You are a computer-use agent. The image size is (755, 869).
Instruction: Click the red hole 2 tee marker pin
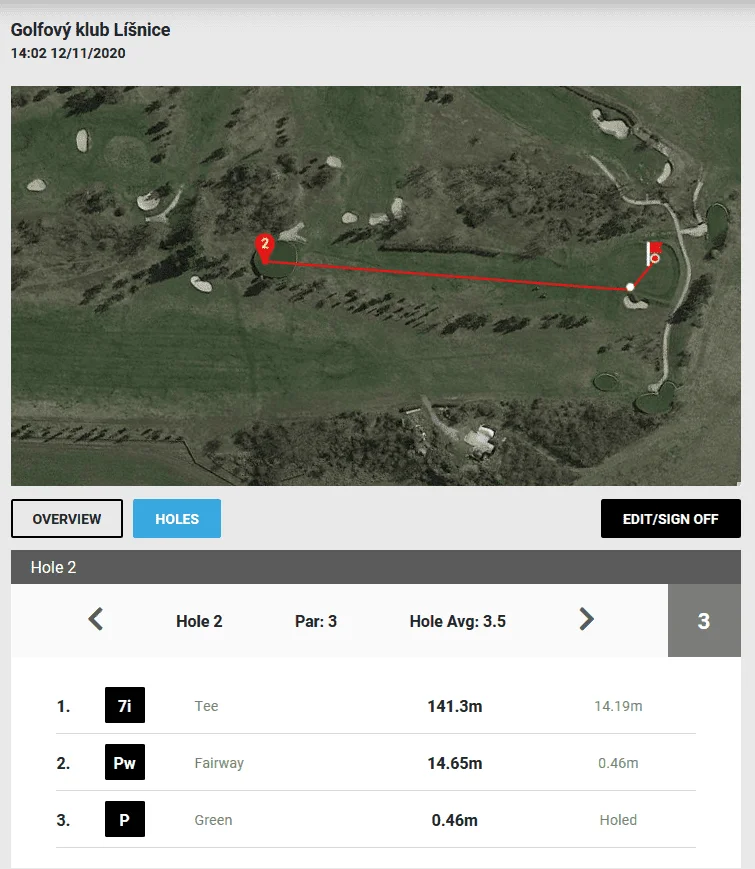coord(264,248)
